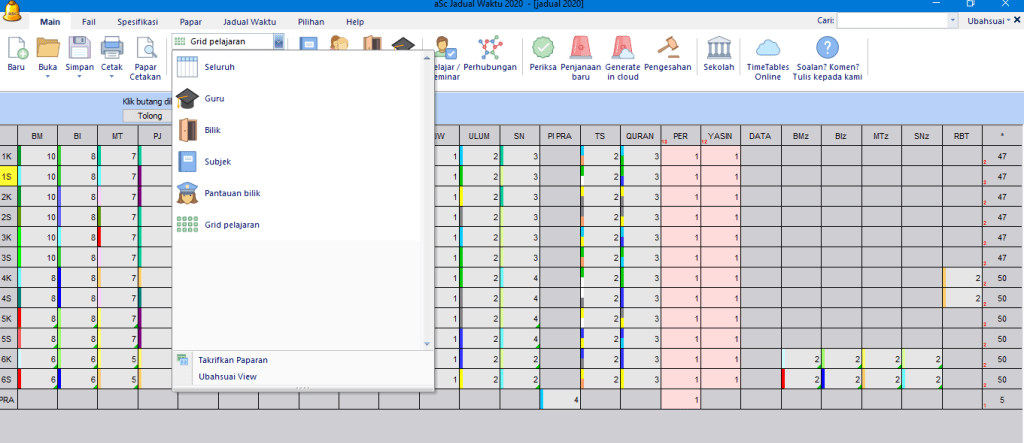Click RBT cell for class 4K
Viewport: 1024px width, 443px height.
tap(963, 278)
